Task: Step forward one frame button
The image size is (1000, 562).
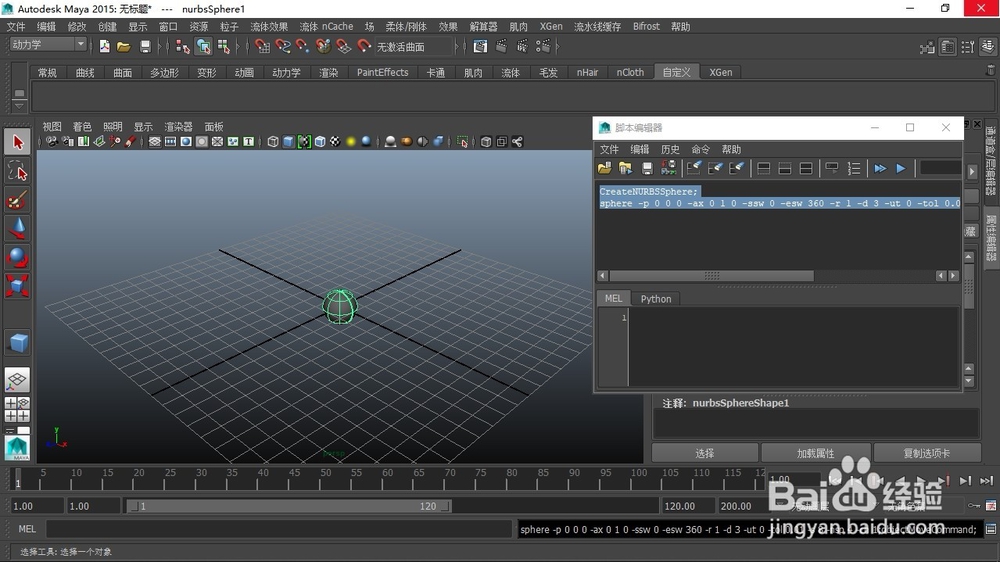Action: point(966,480)
